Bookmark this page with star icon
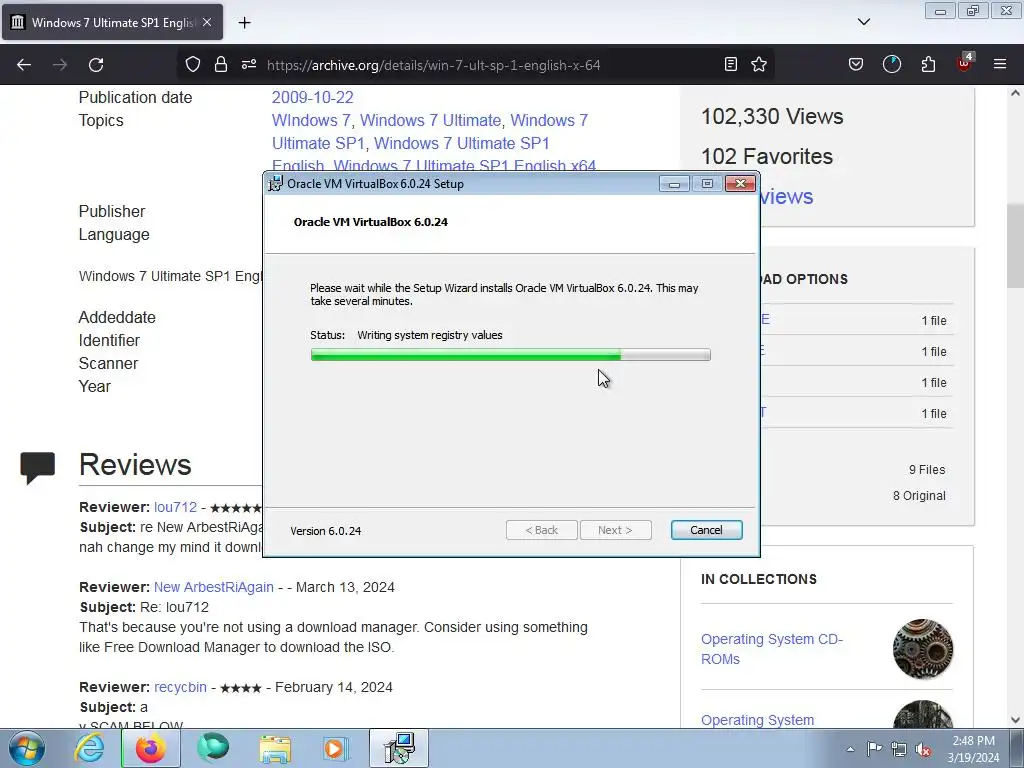The width and height of the screenshot is (1024, 768). (759, 64)
